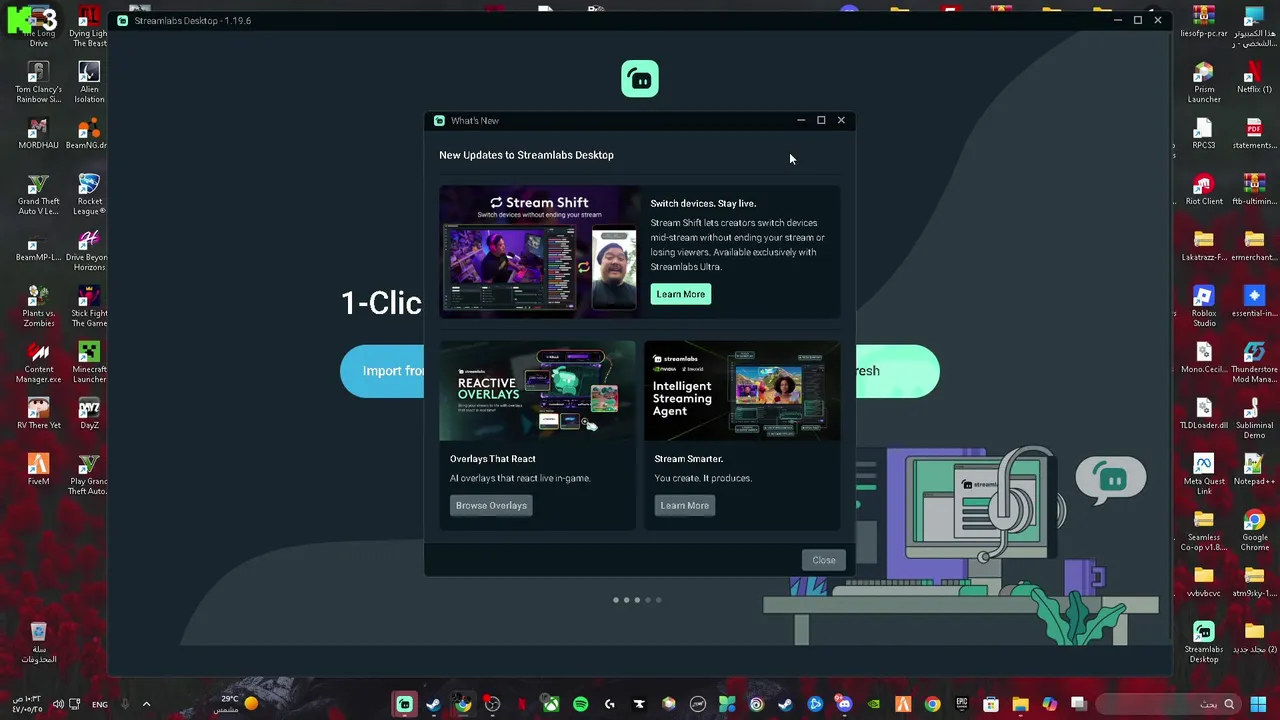Click Streamlabs icon in the taskbar
The image size is (1280, 720).
point(404,704)
